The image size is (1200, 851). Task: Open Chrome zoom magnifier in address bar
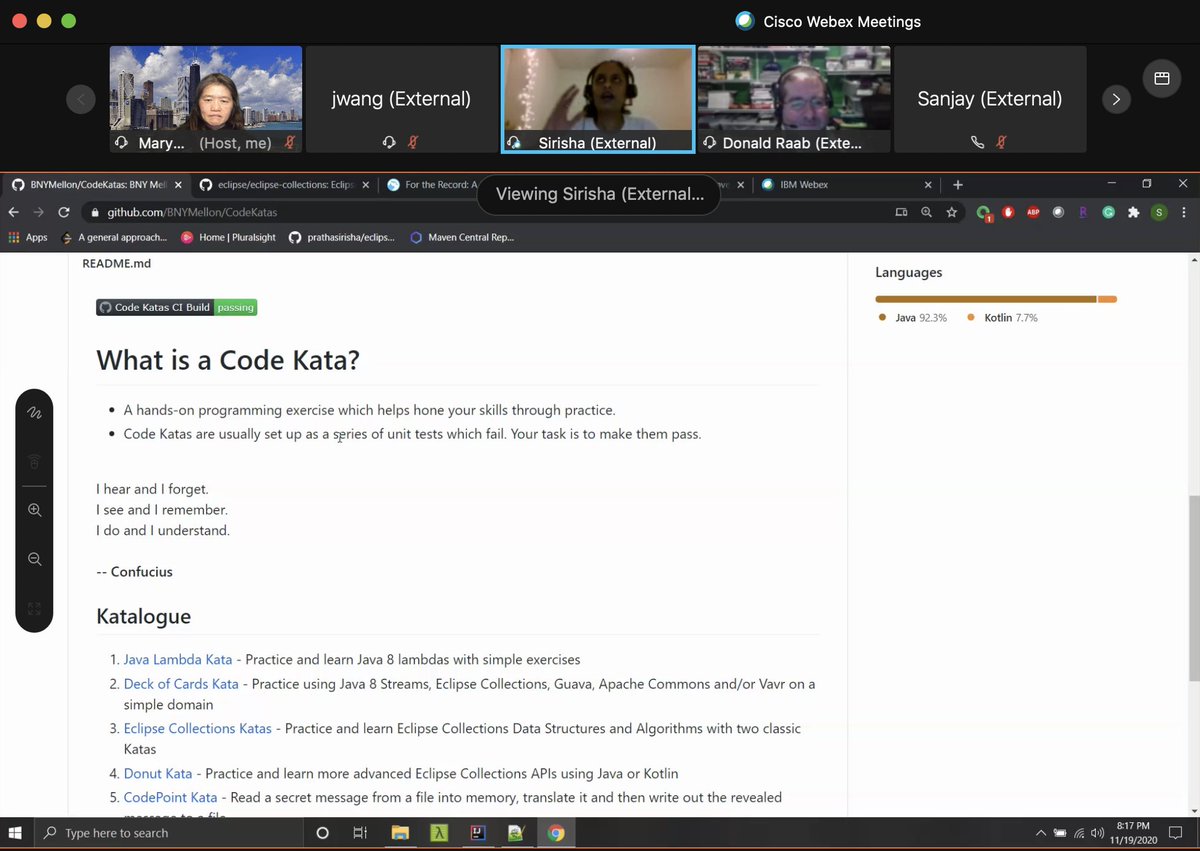[927, 212]
